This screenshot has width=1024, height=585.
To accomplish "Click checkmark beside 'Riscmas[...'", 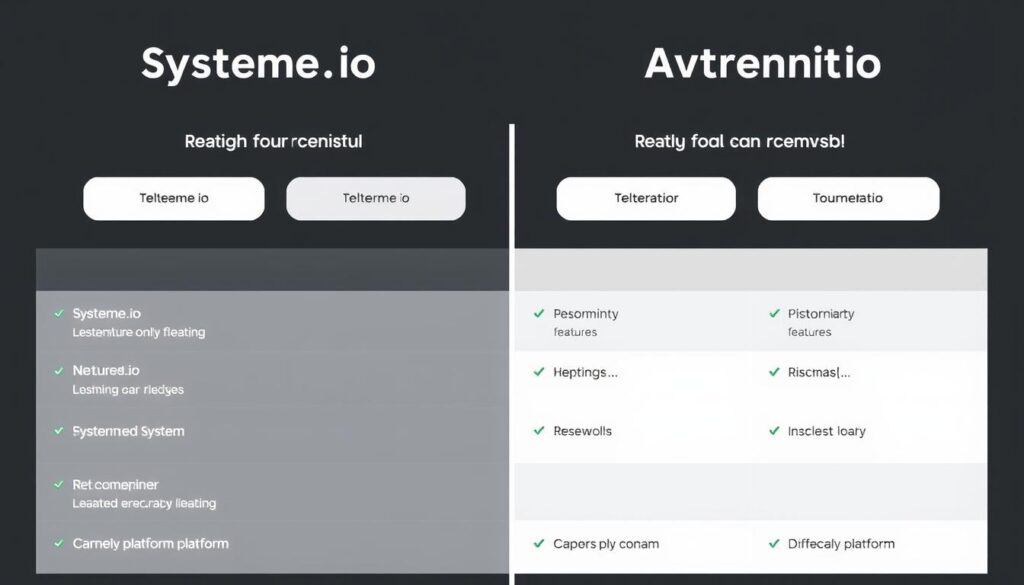I will tap(774, 372).
